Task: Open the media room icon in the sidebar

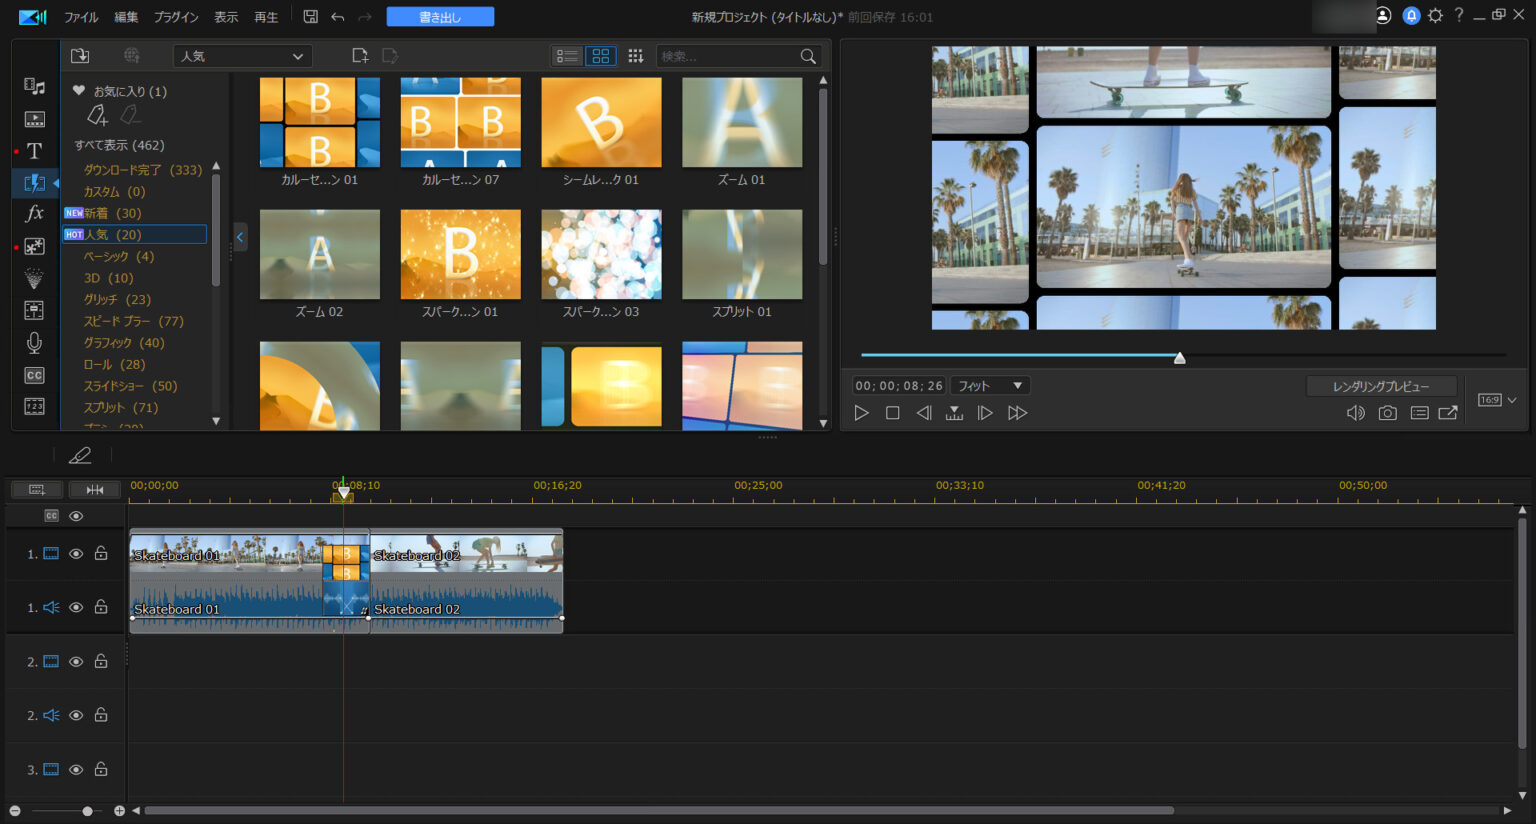Action: click(34, 87)
